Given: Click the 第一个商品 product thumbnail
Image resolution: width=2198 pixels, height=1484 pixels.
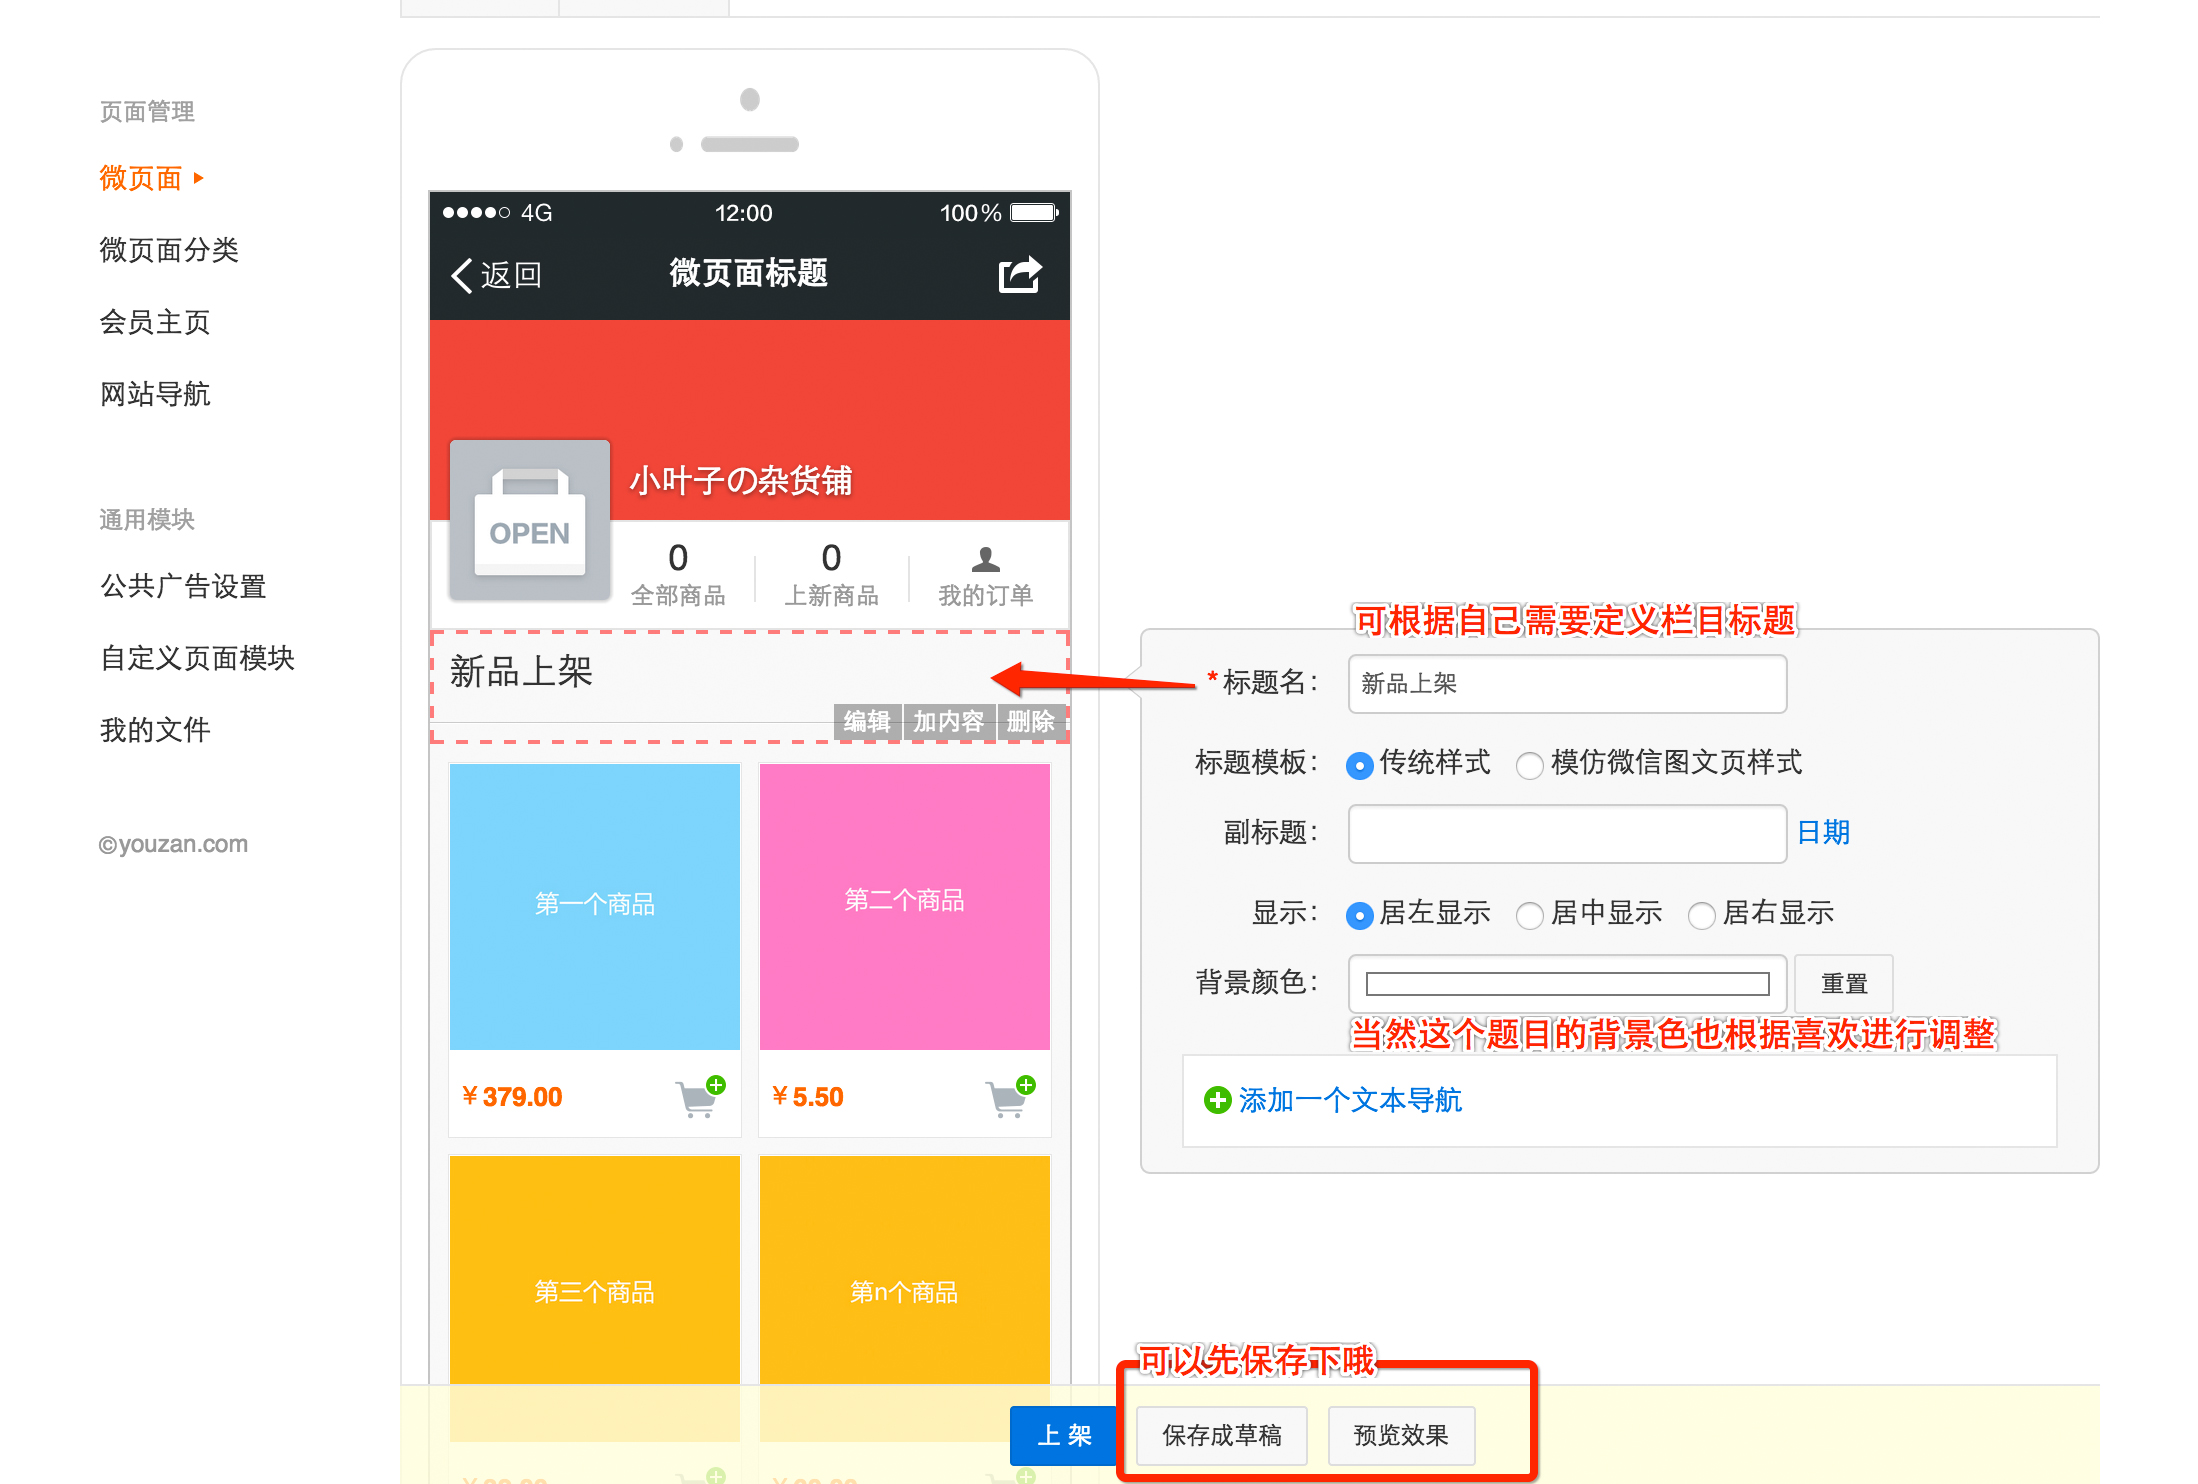Looking at the screenshot, I should click(x=595, y=907).
